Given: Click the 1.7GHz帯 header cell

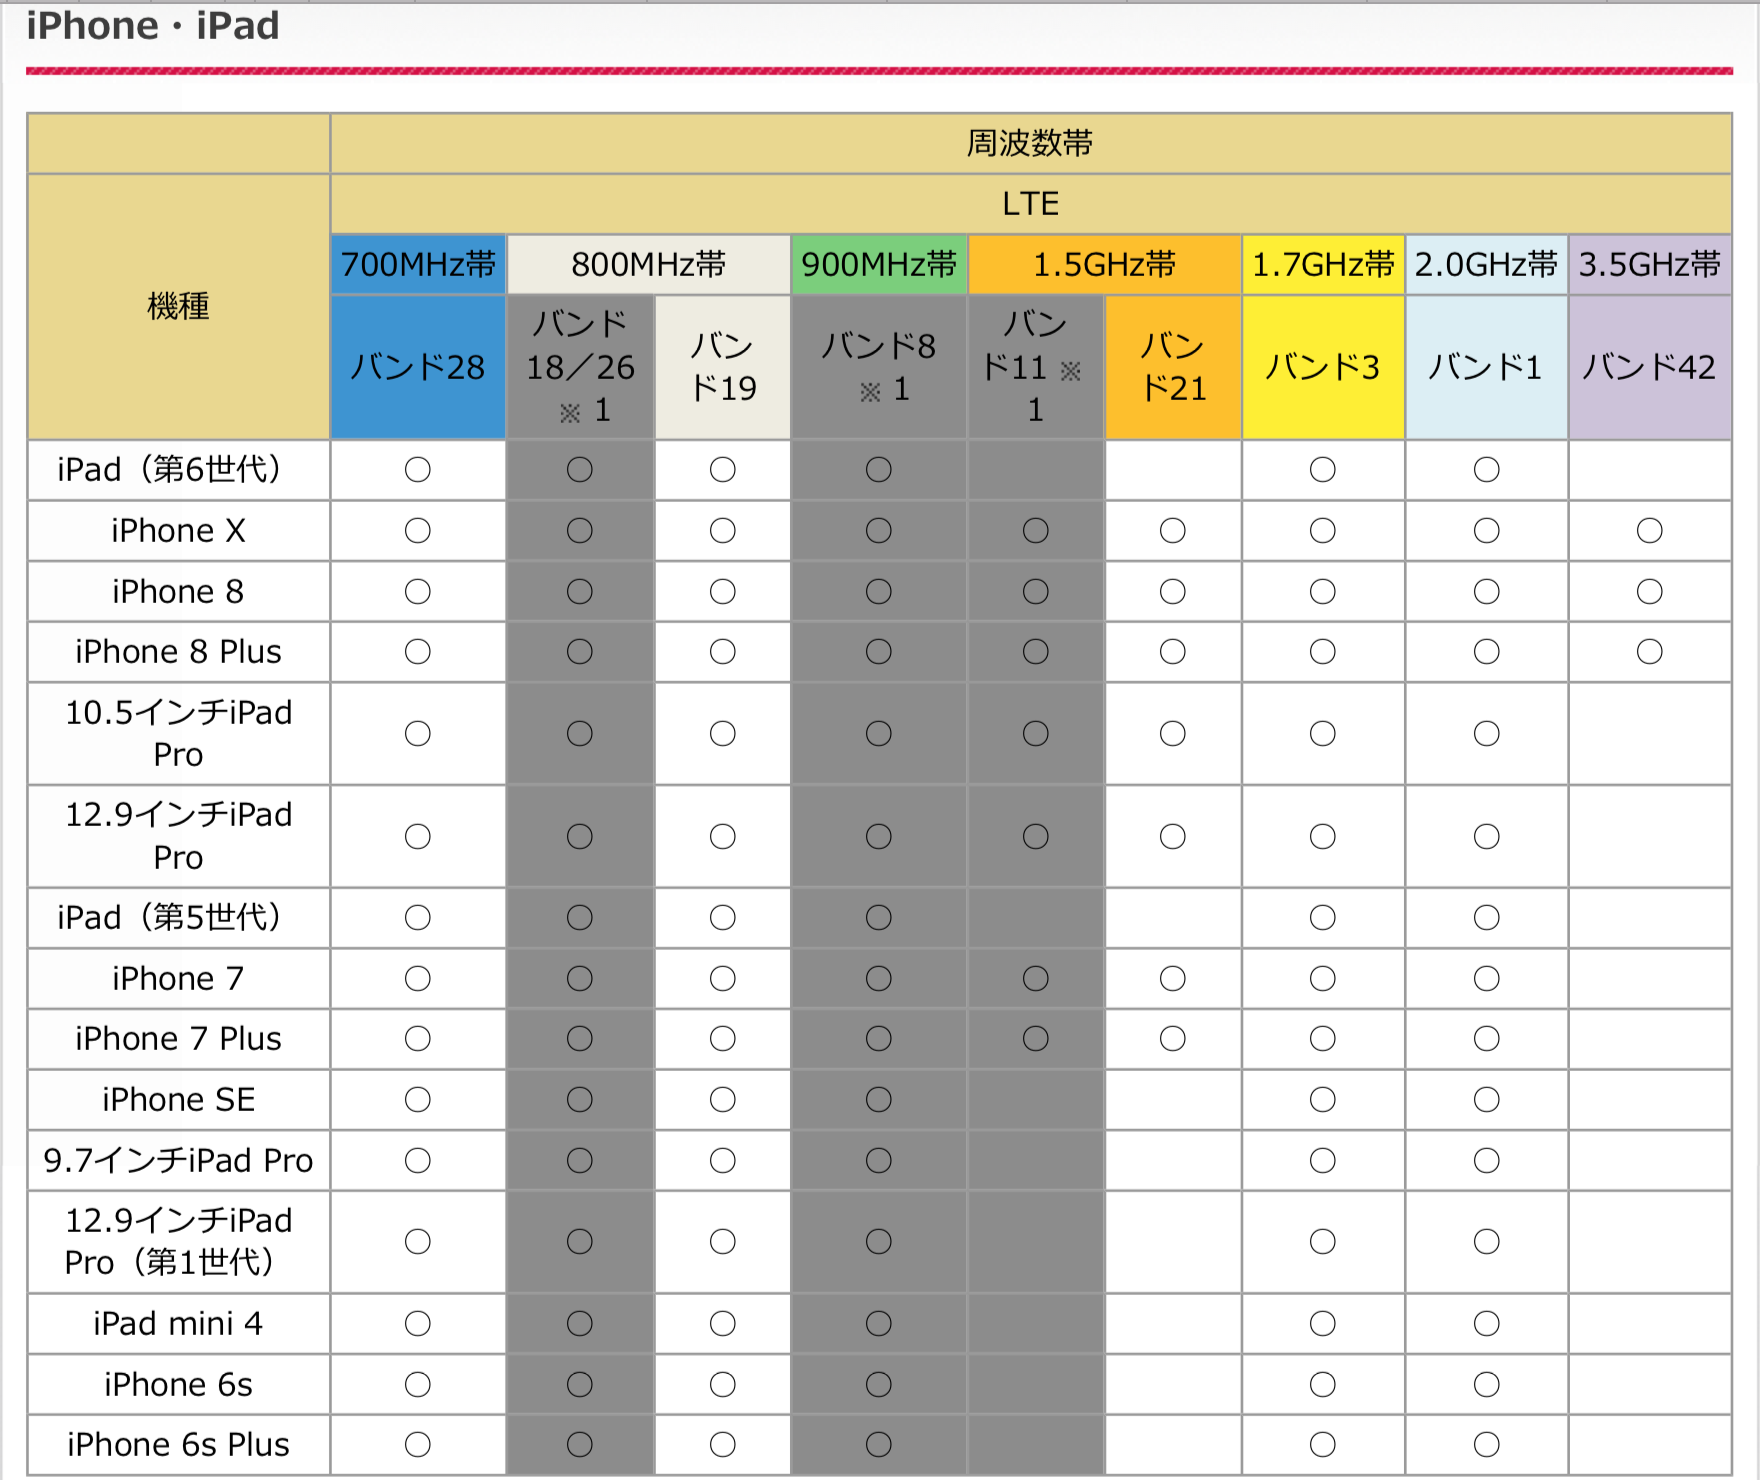Looking at the screenshot, I should (x=1323, y=265).
